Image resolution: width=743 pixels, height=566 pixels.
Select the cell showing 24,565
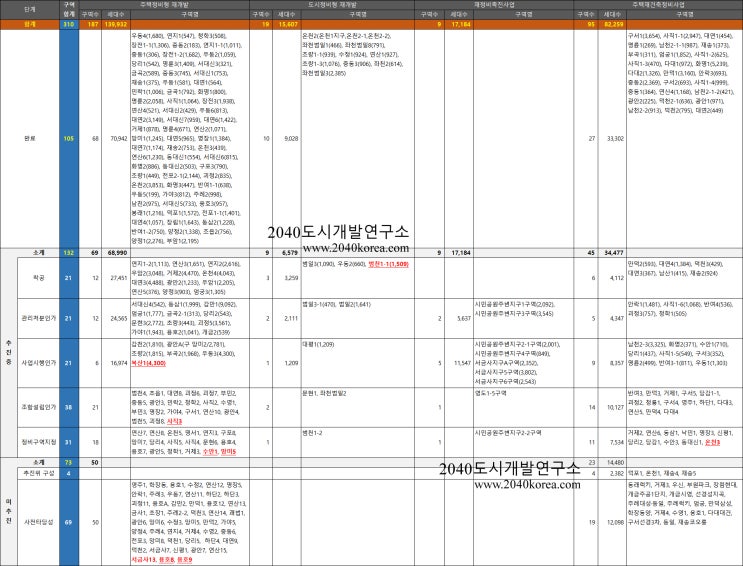pyautogui.click(x=116, y=318)
